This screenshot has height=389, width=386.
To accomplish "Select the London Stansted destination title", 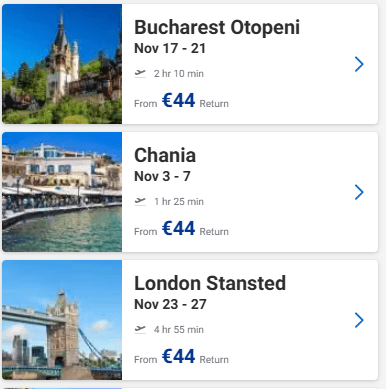I will point(210,283).
